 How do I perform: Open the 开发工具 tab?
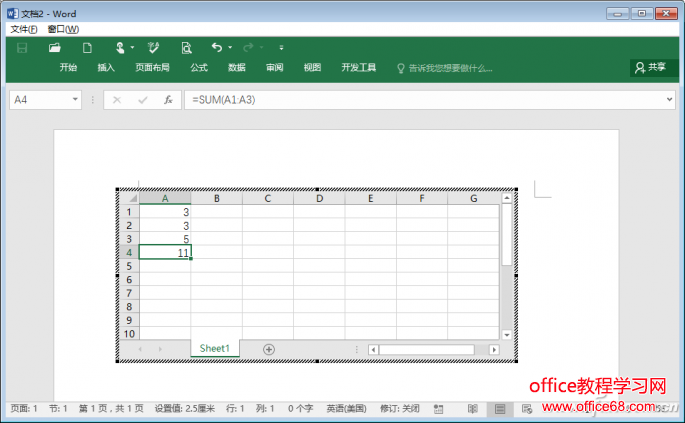coord(359,67)
